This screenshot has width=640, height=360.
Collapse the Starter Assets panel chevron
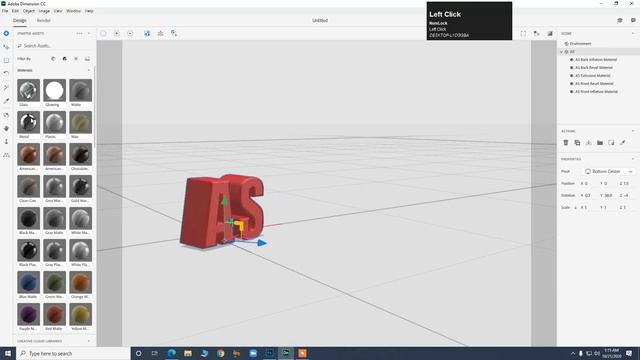pos(89,33)
